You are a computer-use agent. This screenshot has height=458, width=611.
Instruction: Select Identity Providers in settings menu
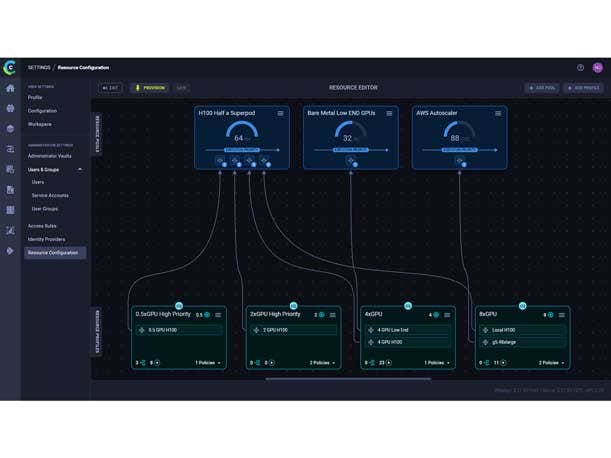click(x=47, y=239)
